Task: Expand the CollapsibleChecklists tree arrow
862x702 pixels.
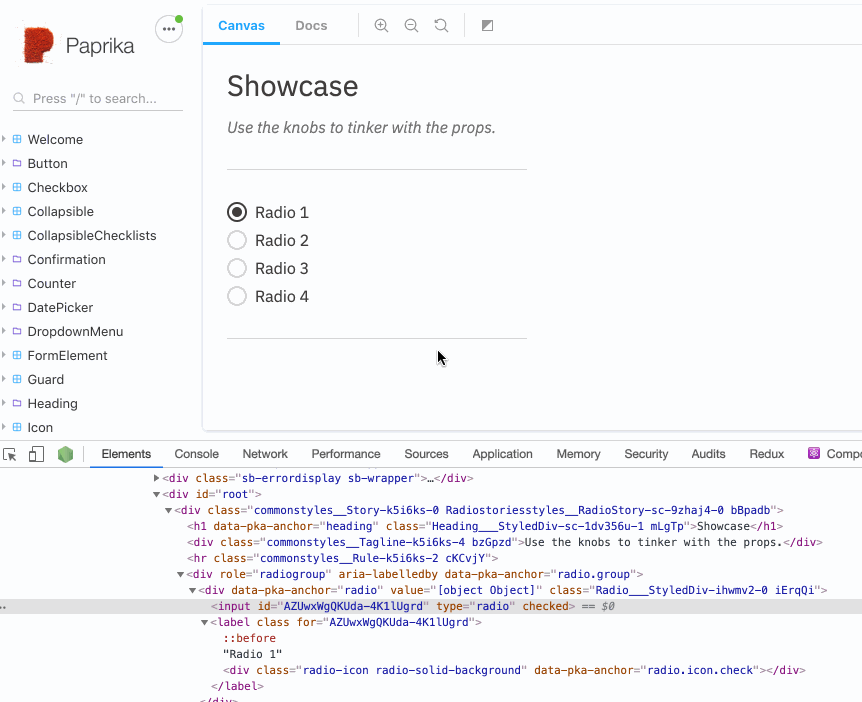Action: click(x=3, y=235)
